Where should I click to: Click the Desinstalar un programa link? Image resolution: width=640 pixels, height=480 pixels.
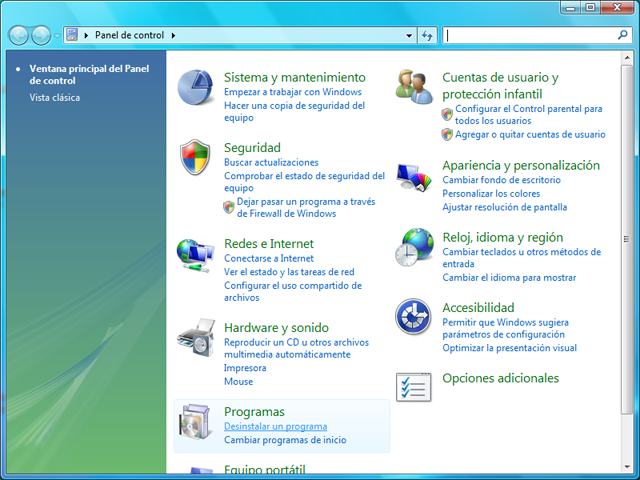pos(275,427)
